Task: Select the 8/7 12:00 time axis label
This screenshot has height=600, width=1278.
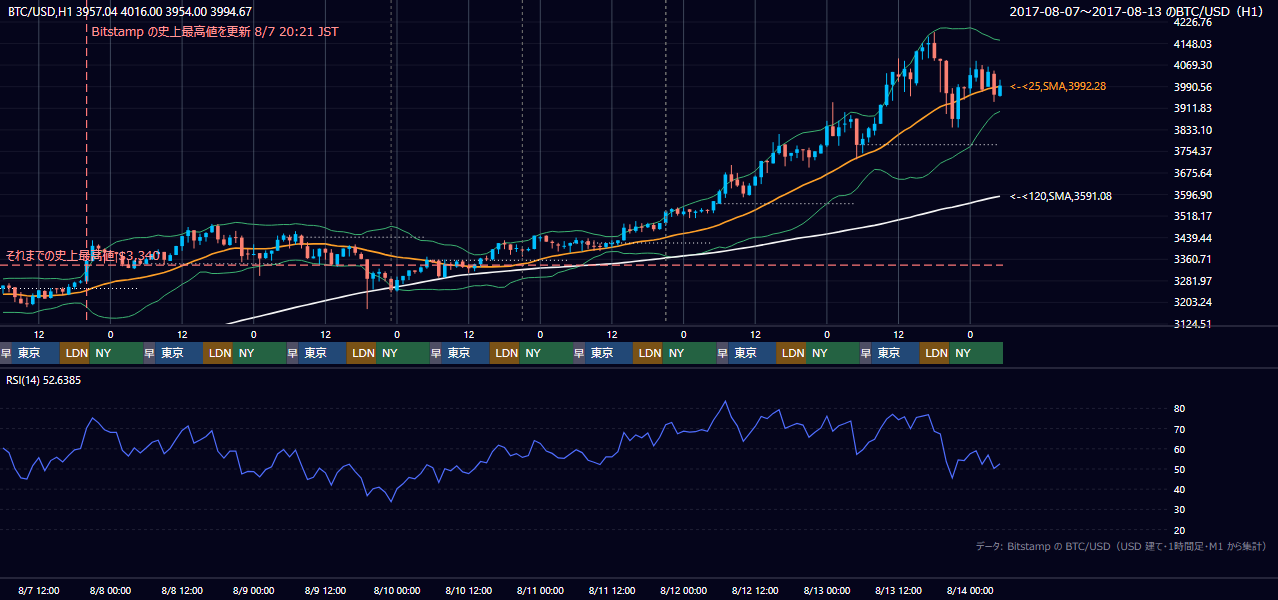Action: click(39, 590)
